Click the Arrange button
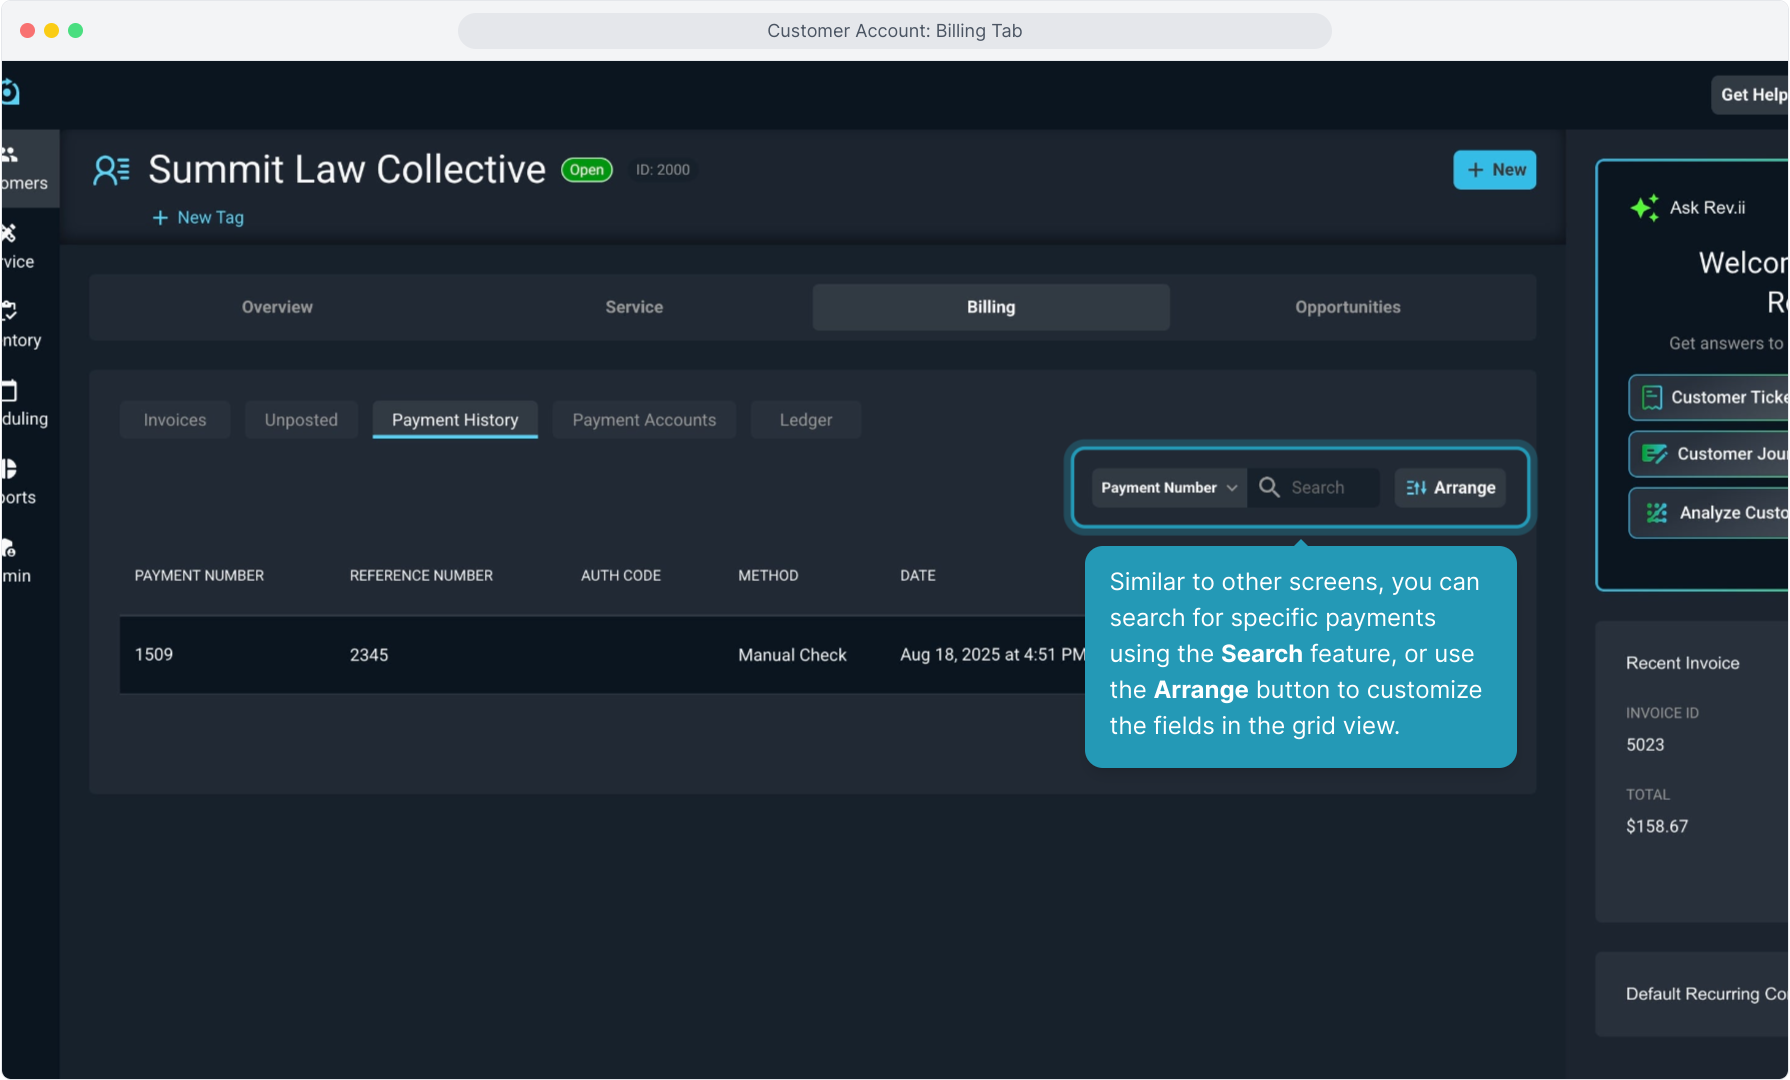 (x=1450, y=488)
